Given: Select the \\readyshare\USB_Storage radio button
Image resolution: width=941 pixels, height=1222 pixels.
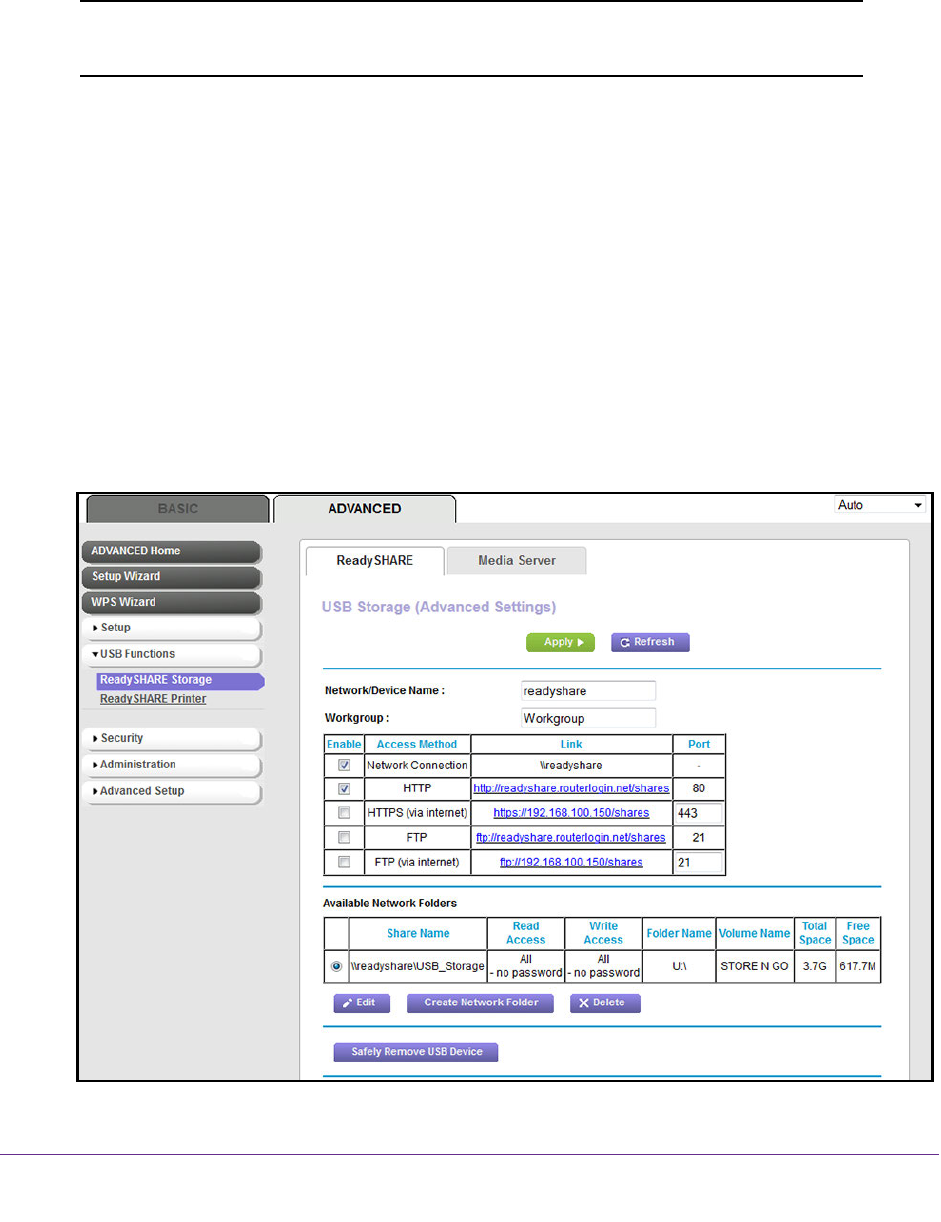Looking at the screenshot, I should (x=336, y=967).
